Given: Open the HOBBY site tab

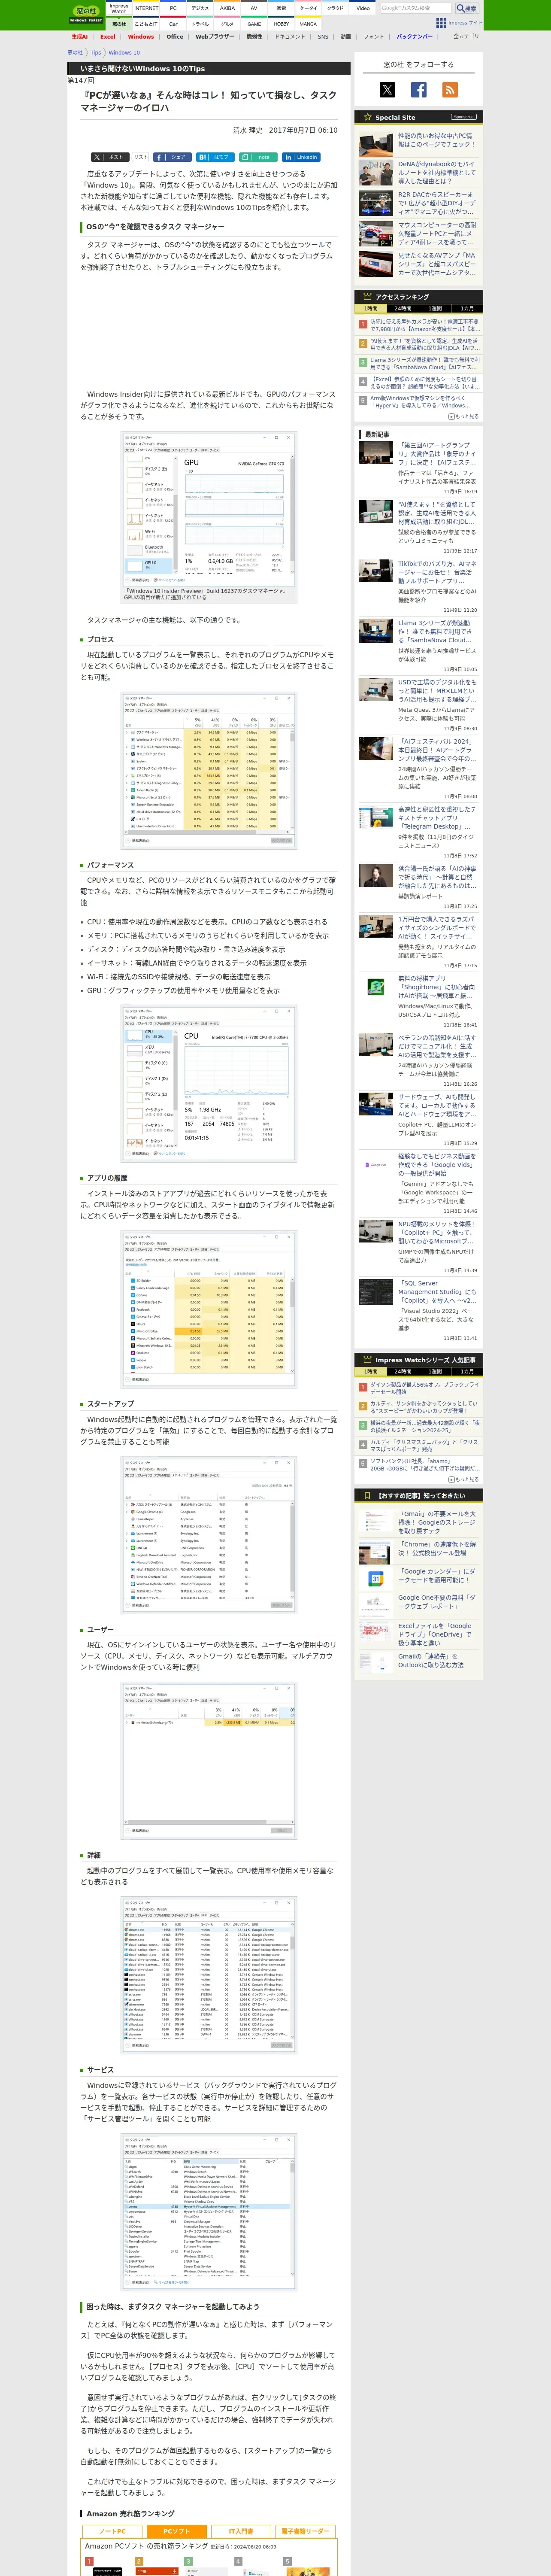Looking at the screenshot, I should click(x=281, y=24).
